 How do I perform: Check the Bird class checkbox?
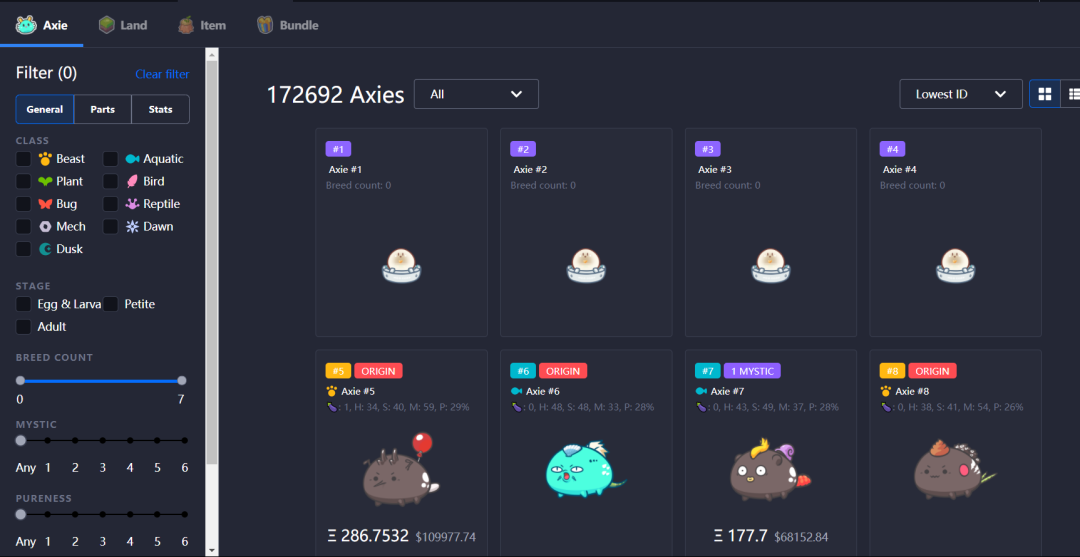[x=110, y=182]
